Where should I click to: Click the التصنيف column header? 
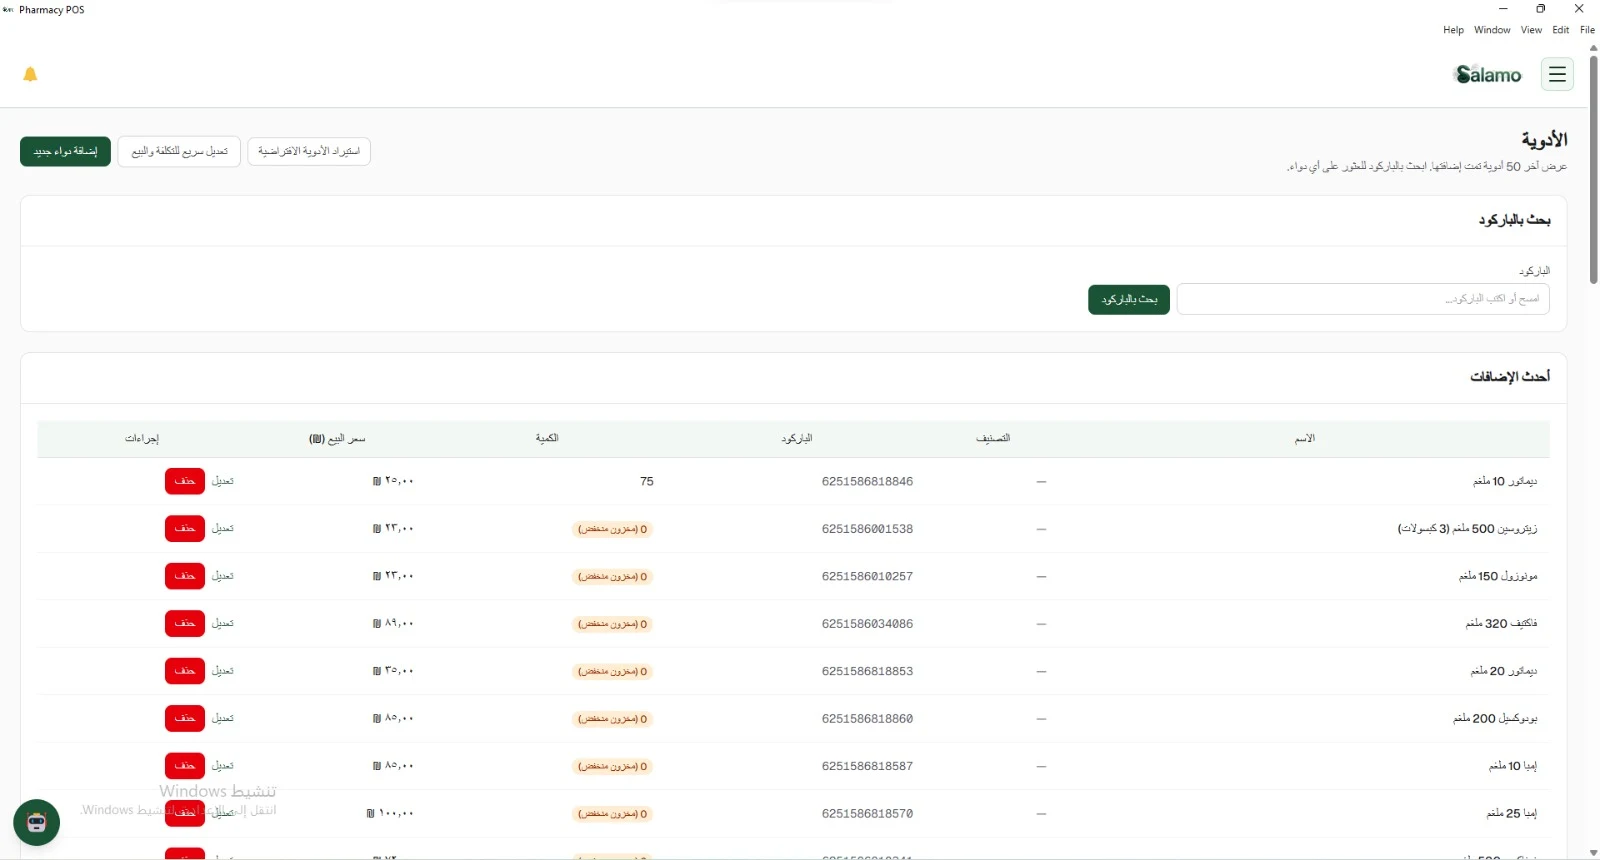click(993, 438)
